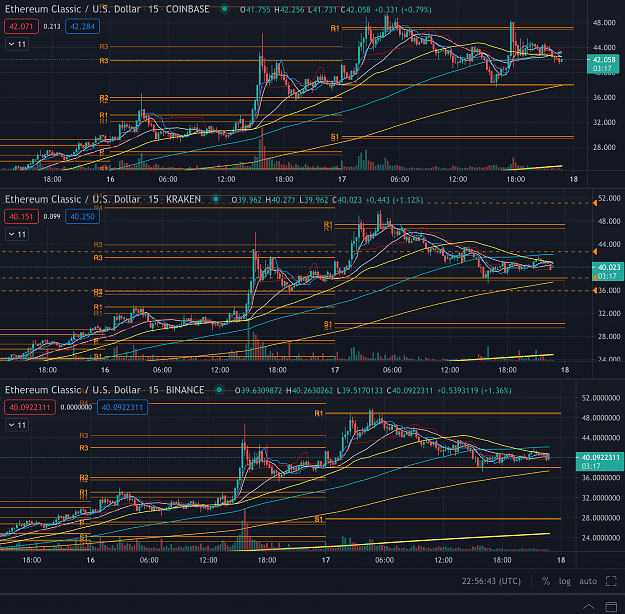Viewport: 625px width, 614px height.
Task: Click 24.0000000 price level on BINANCE axis
Action: coord(601,538)
